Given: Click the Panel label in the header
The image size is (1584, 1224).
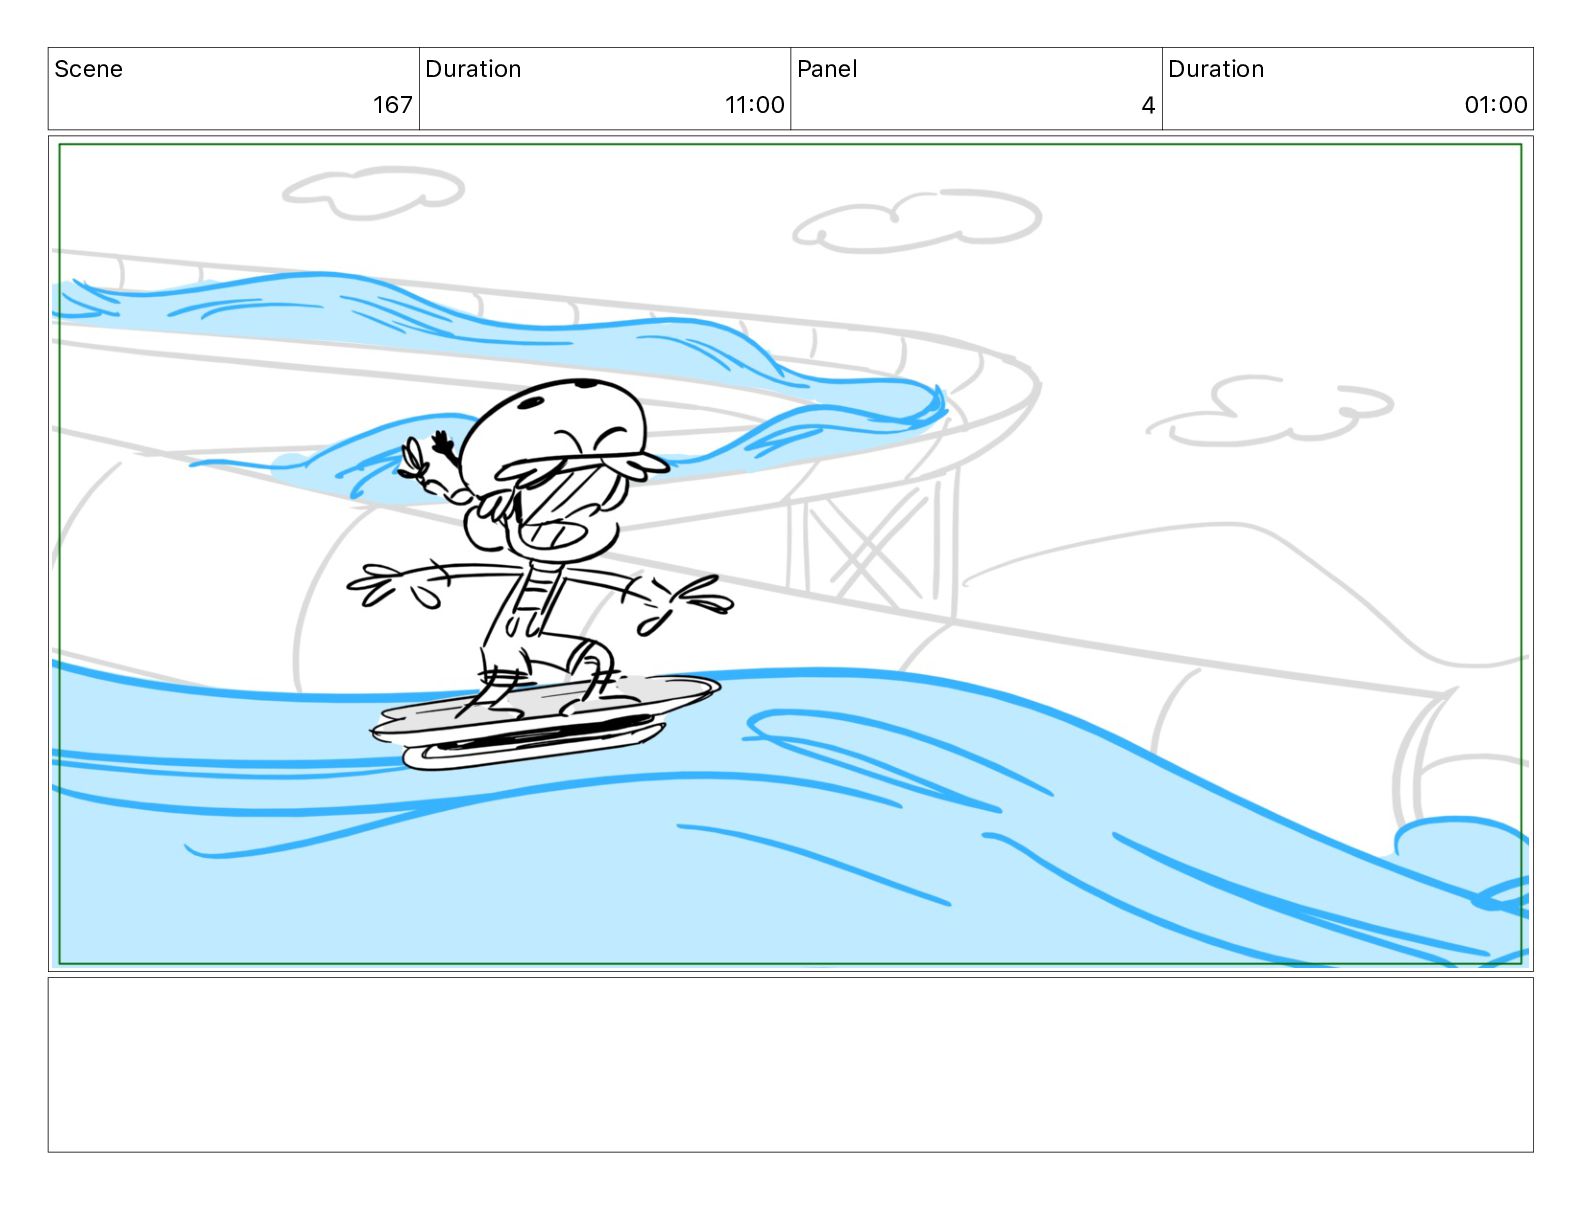Looking at the screenshot, I should point(827,69).
